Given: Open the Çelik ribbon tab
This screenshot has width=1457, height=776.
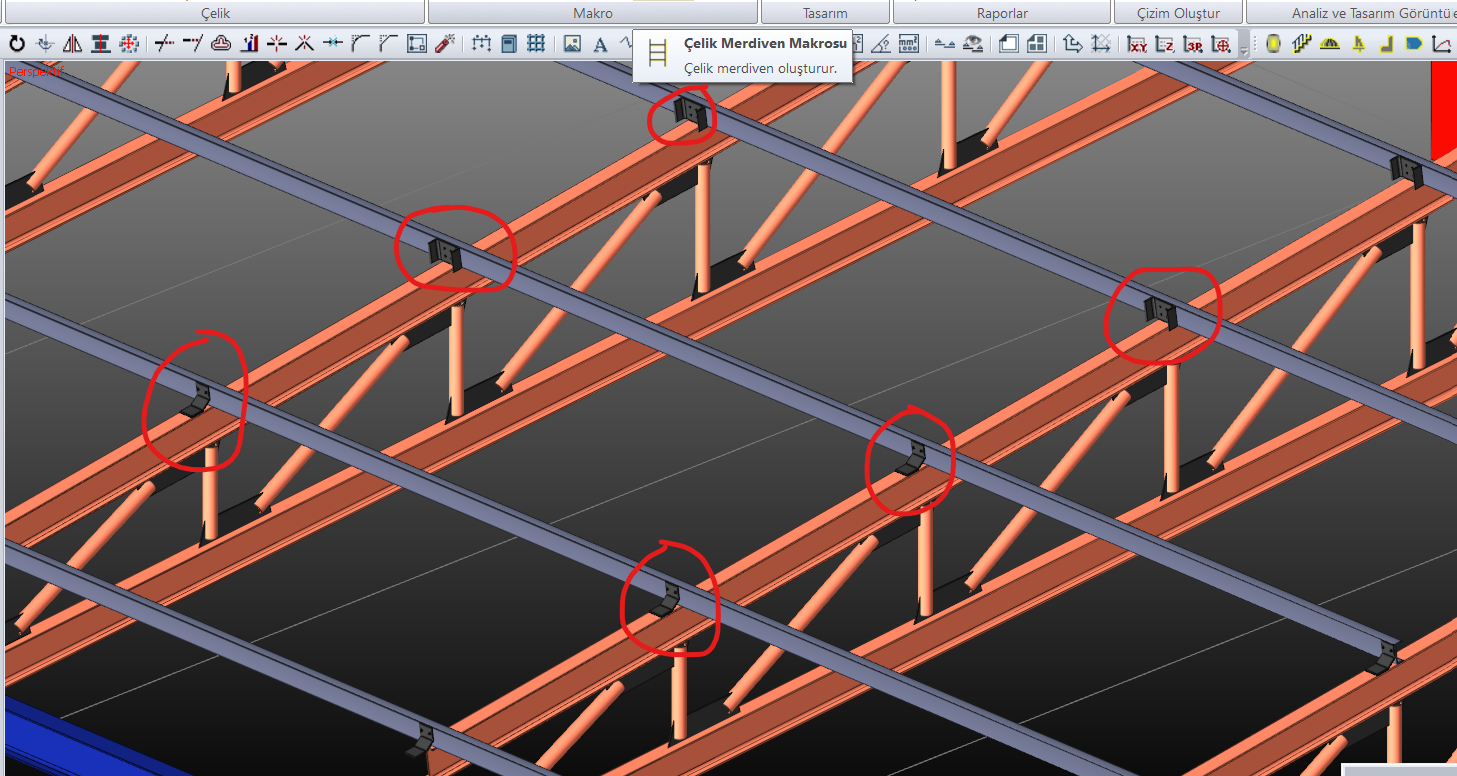Looking at the screenshot, I should coord(215,13).
